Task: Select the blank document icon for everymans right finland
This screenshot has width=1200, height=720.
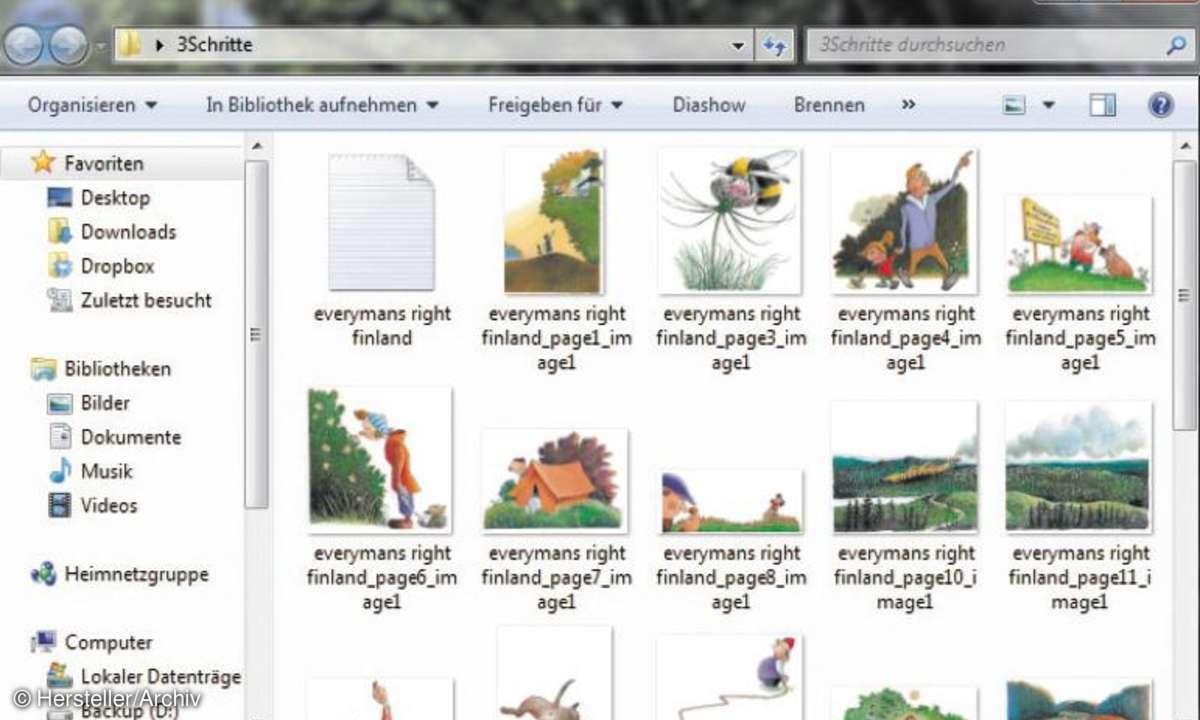Action: click(381, 222)
